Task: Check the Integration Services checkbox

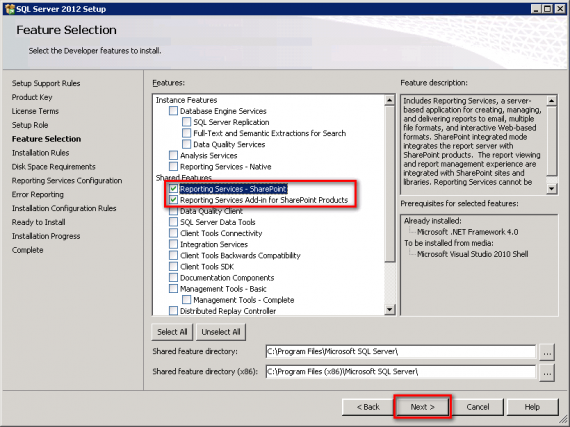Action: tap(173, 244)
